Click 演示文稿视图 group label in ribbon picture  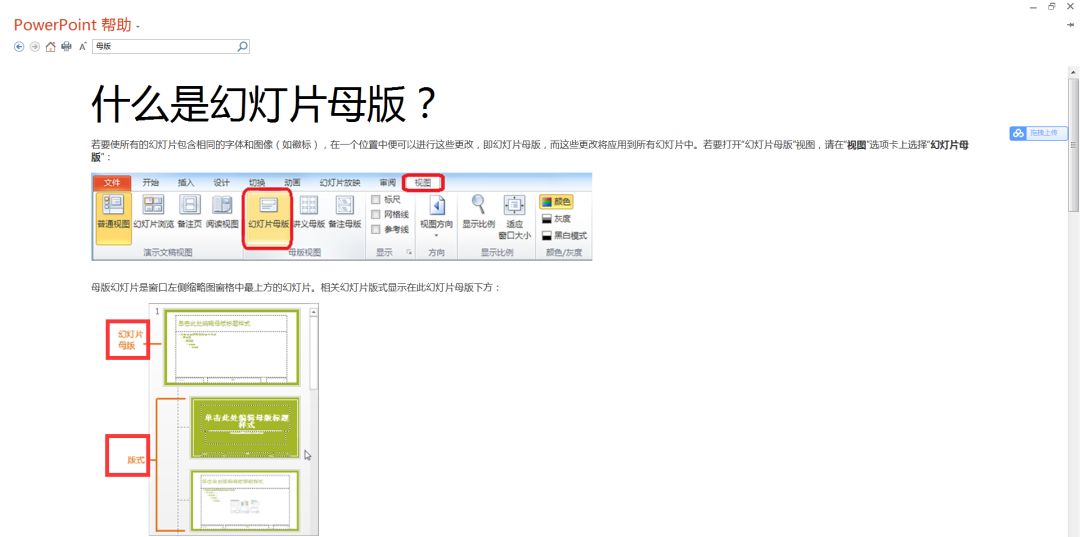[168, 253]
